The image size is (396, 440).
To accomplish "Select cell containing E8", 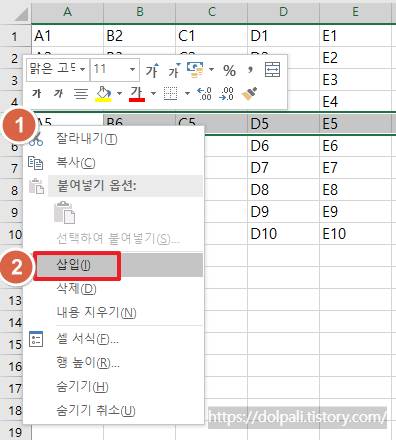I will click(355, 190).
